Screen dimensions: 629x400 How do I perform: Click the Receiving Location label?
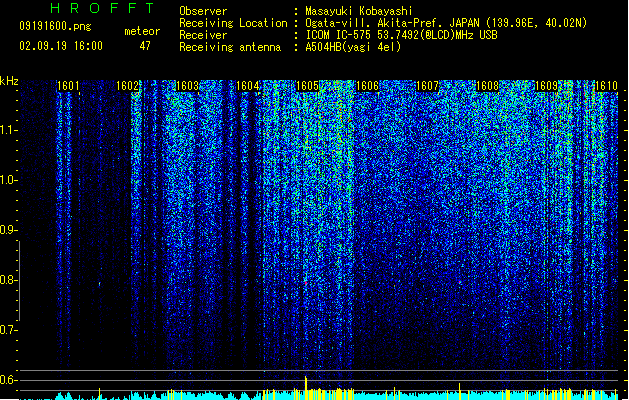(233, 23)
